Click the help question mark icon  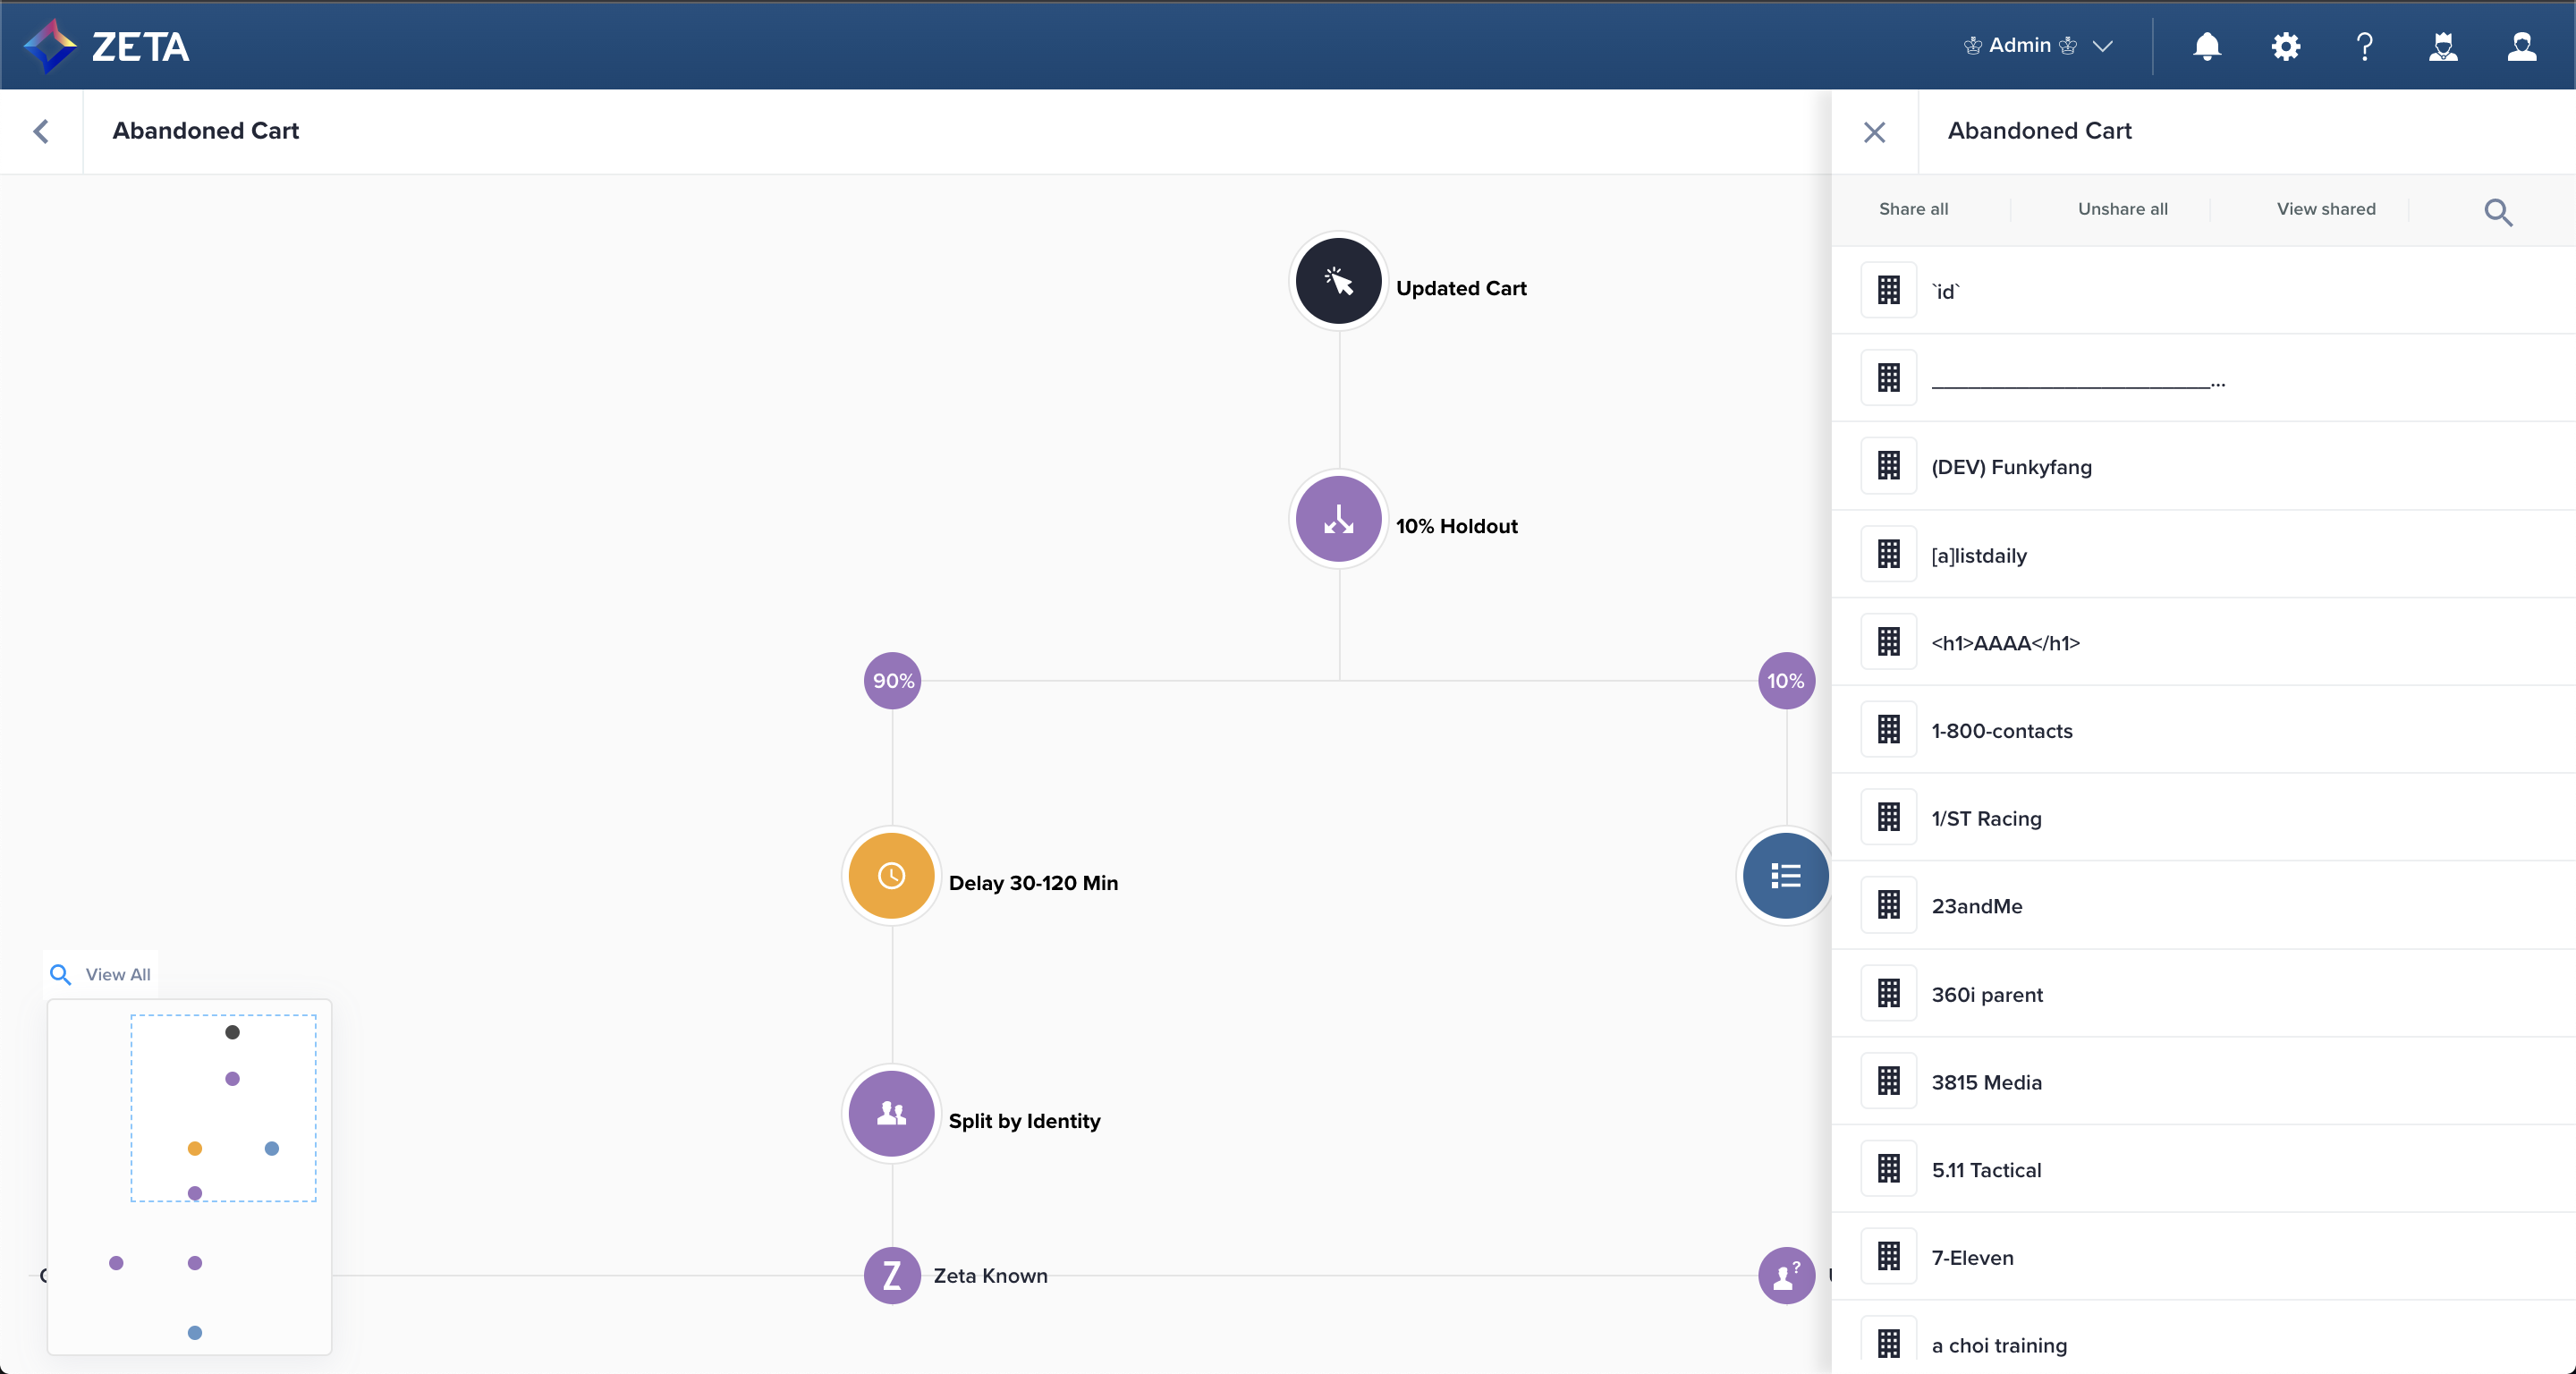[x=2364, y=46]
